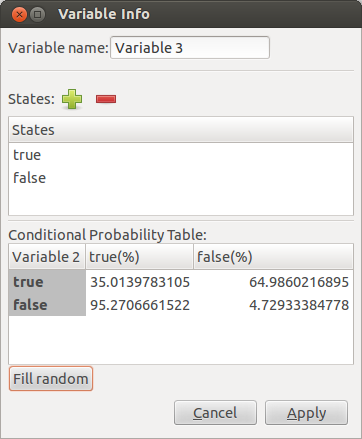
Task: Click the States column header
Action: 181,130
